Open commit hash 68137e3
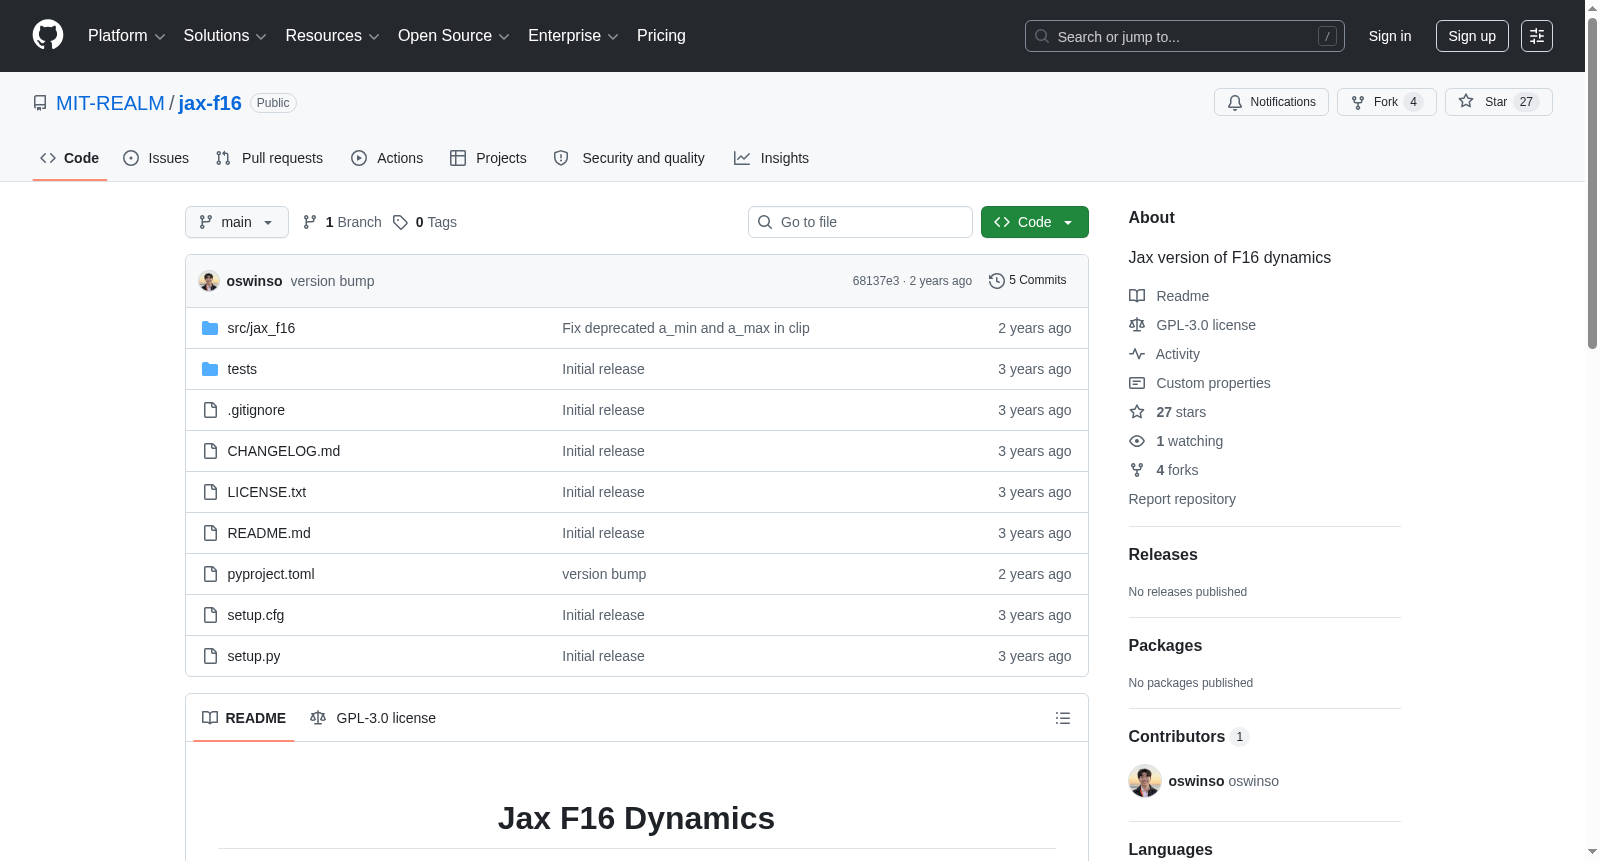 [x=876, y=281]
